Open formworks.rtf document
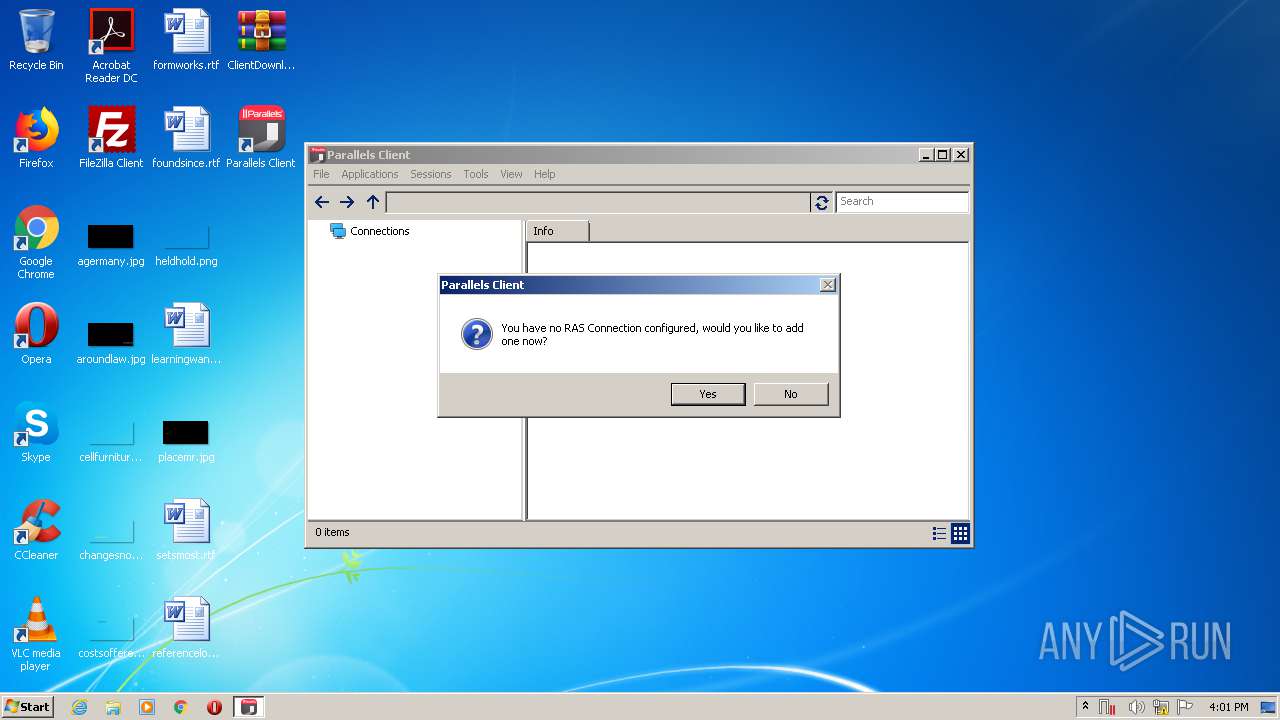 tap(186, 40)
